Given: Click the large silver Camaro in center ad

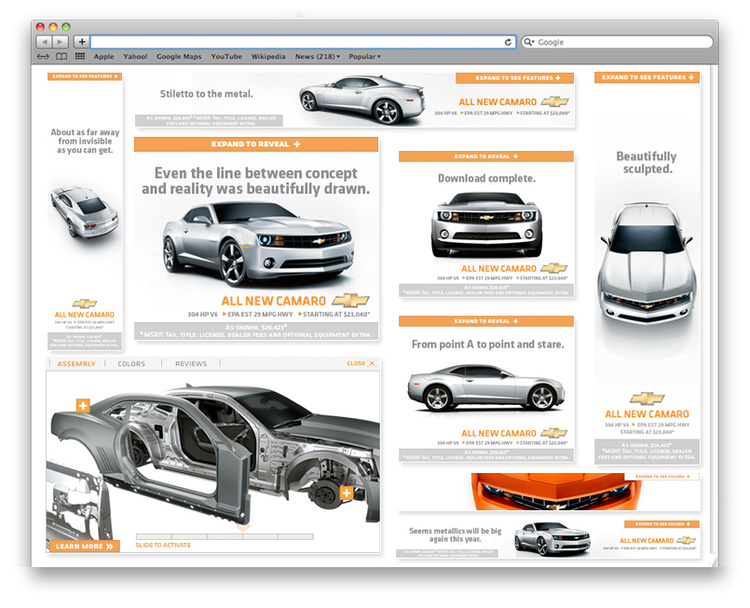Looking at the screenshot, I should coord(258,243).
